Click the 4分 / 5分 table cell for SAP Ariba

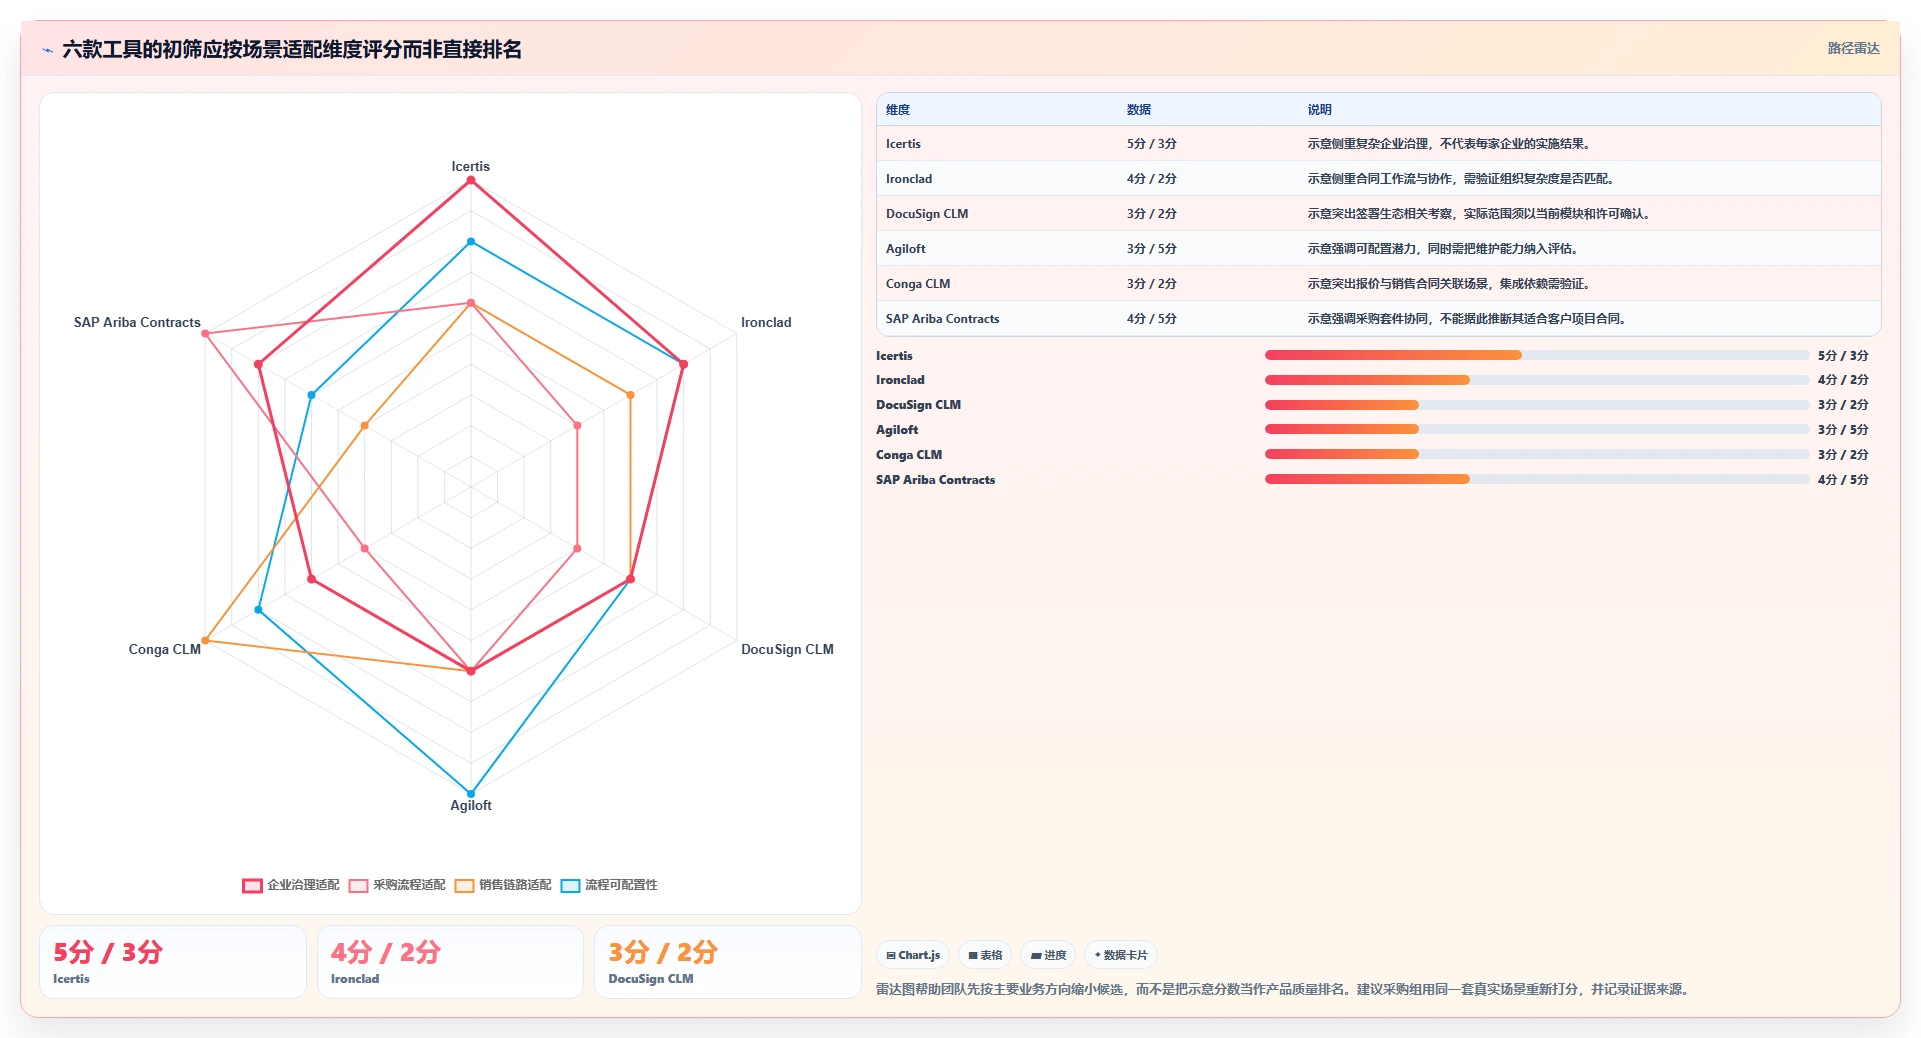point(1152,319)
